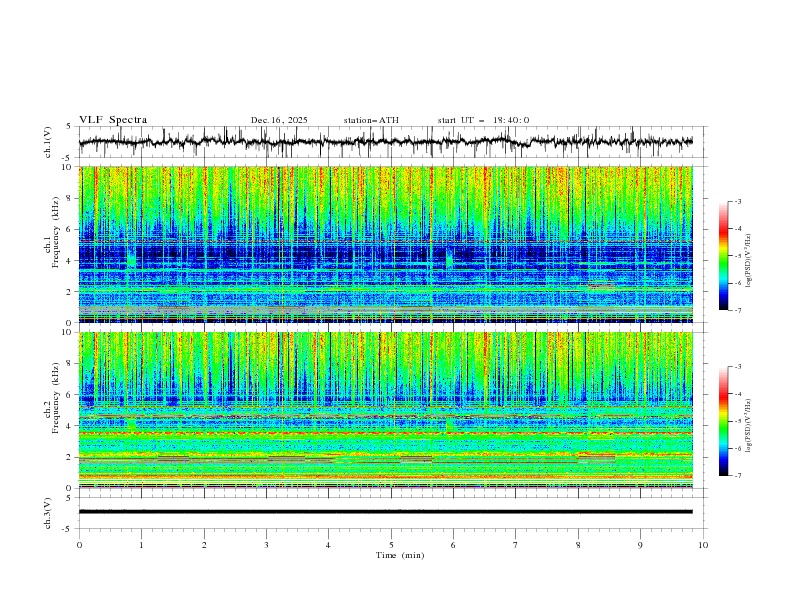Screen dimensions: 792x612
Task: Click the ch.1 spectrogram panel
Action: pos(386,244)
